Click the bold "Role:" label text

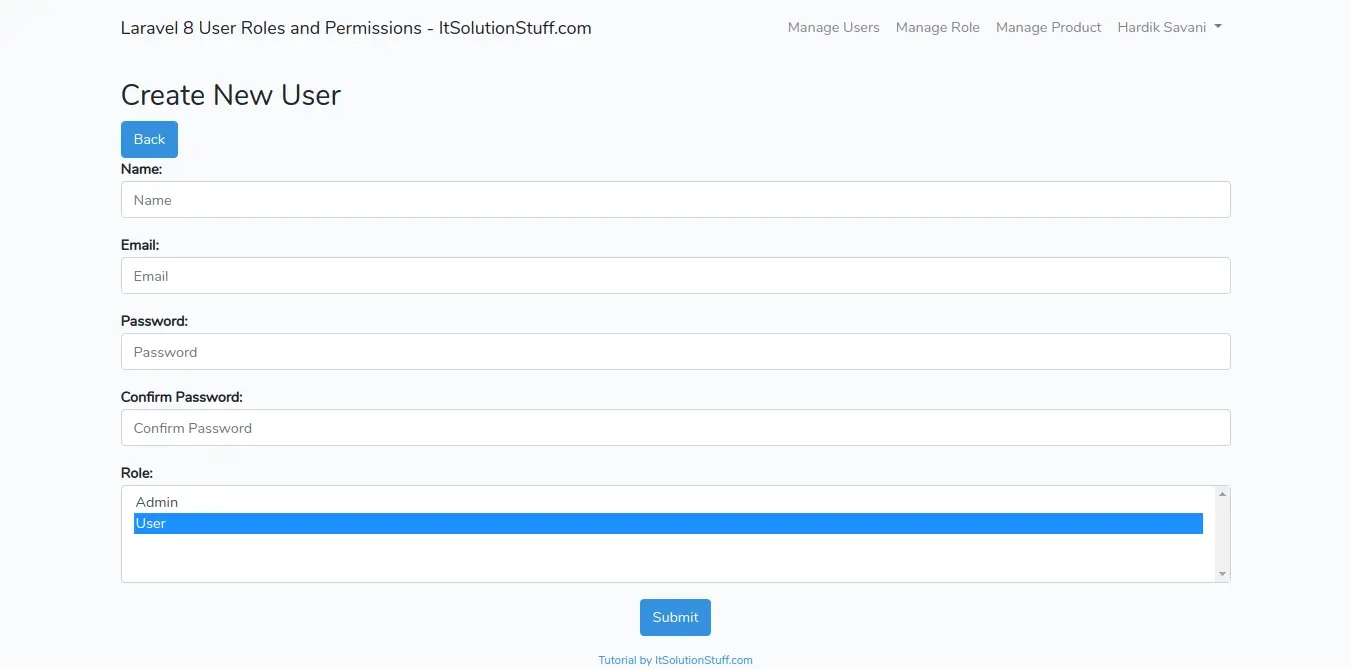(x=137, y=473)
